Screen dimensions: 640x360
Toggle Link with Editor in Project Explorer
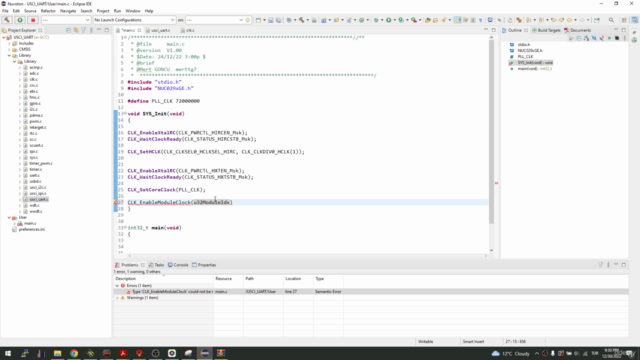76,30
